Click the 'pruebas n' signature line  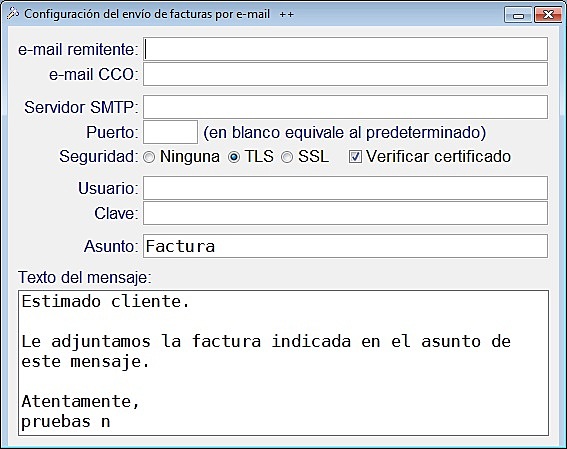pos(66,422)
